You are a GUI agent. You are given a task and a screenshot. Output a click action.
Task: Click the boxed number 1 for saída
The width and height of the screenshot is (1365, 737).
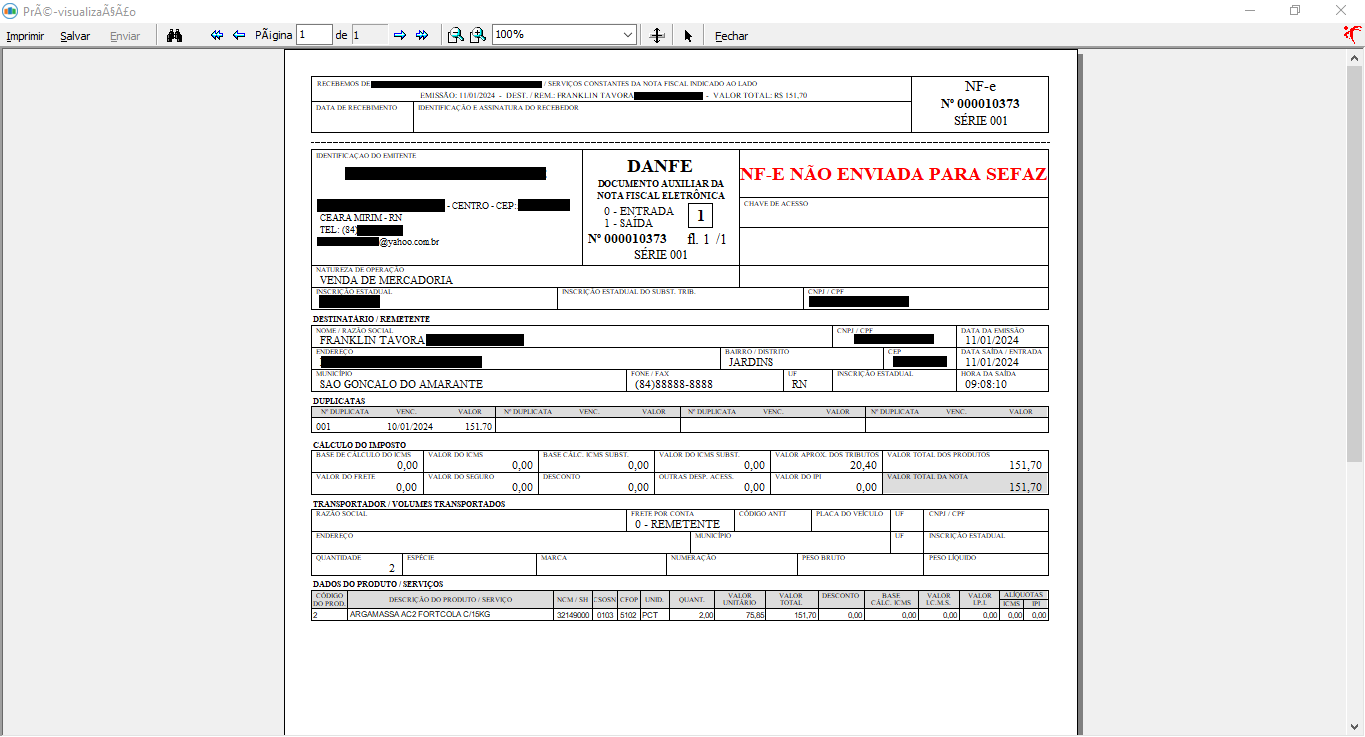(701, 215)
